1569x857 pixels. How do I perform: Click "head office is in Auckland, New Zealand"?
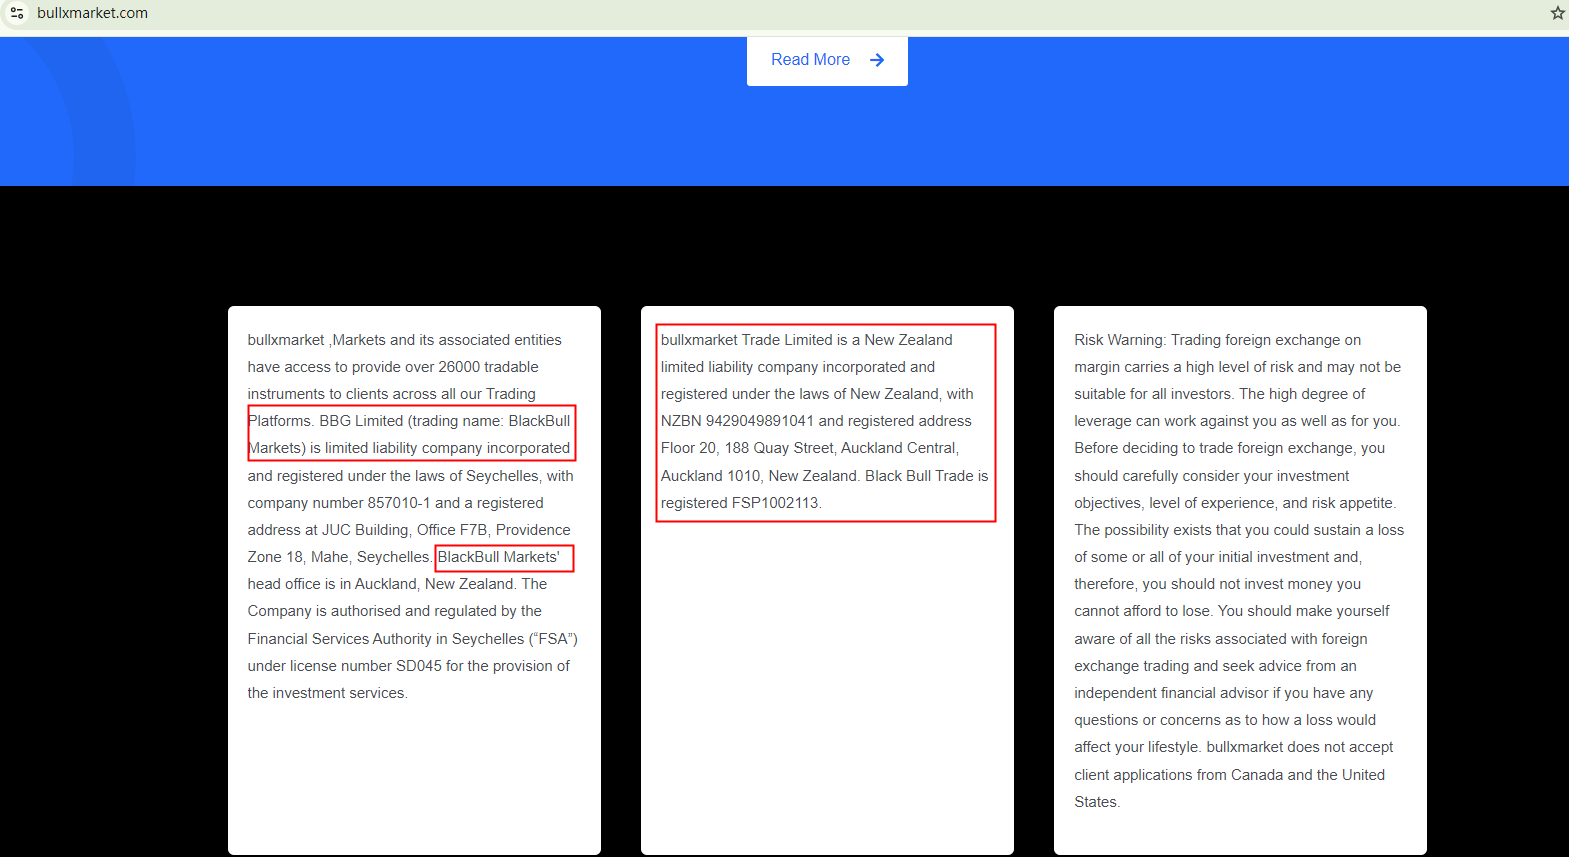coord(380,584)
